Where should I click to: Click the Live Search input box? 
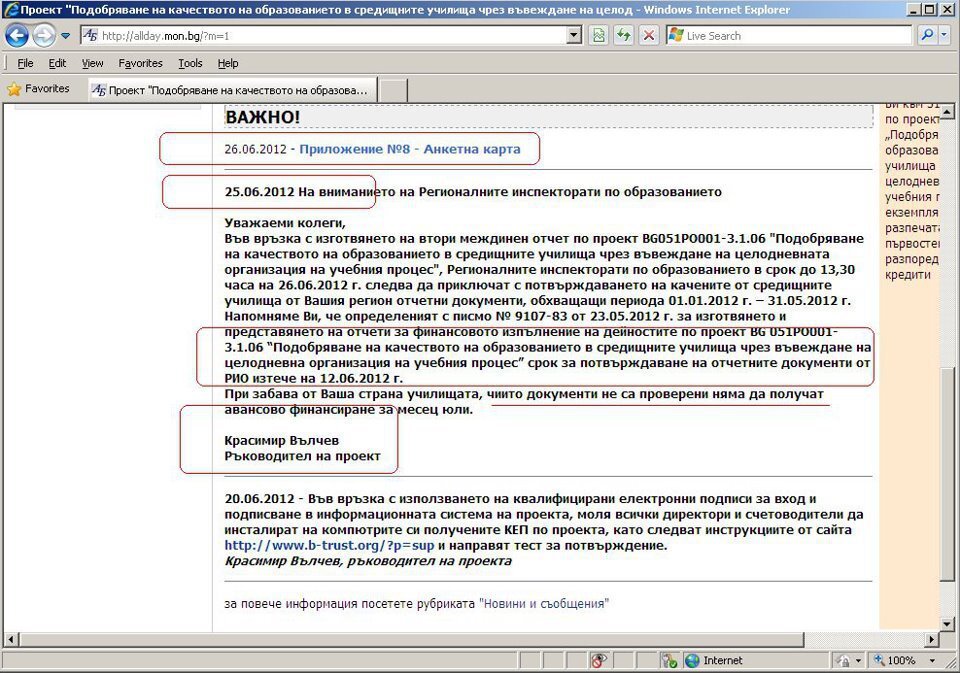coord(790,36)
